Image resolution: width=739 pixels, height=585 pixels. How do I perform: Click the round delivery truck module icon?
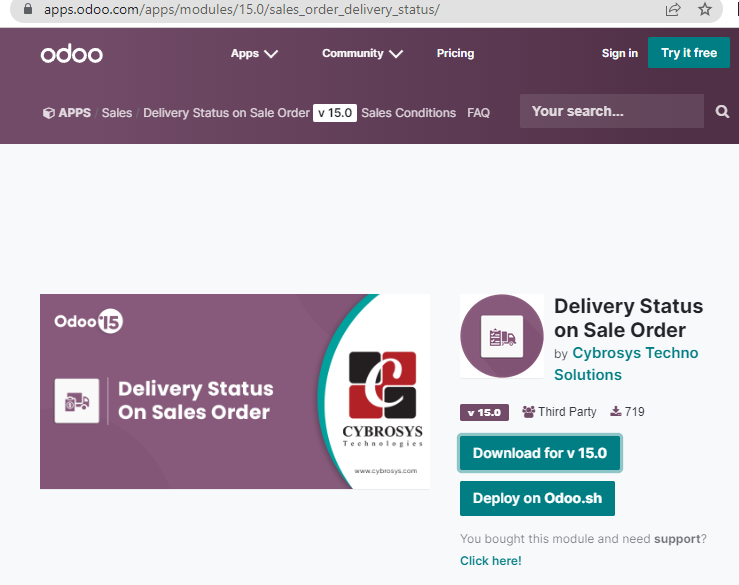point(502,336)
